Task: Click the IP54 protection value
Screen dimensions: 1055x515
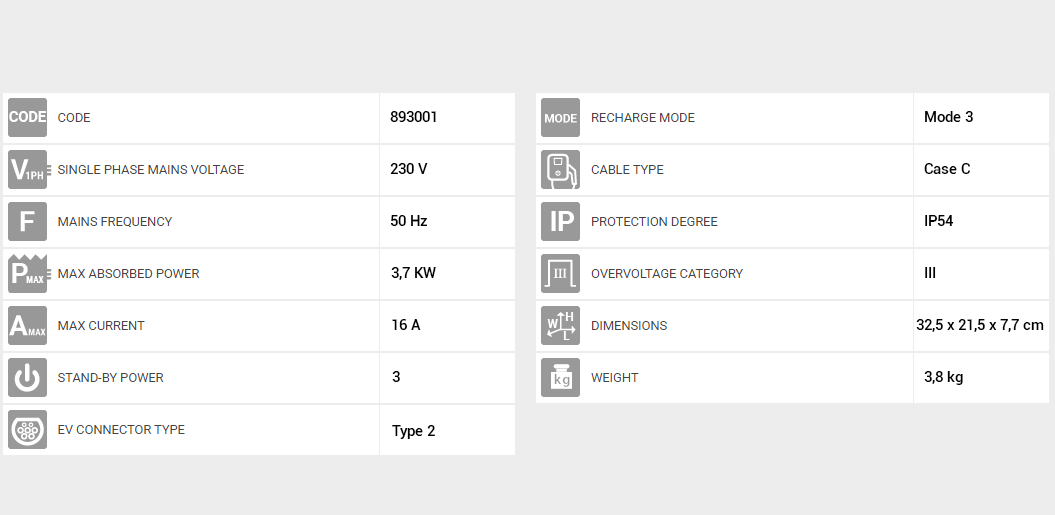Action: pyautogui.click(x=938, y=221)
